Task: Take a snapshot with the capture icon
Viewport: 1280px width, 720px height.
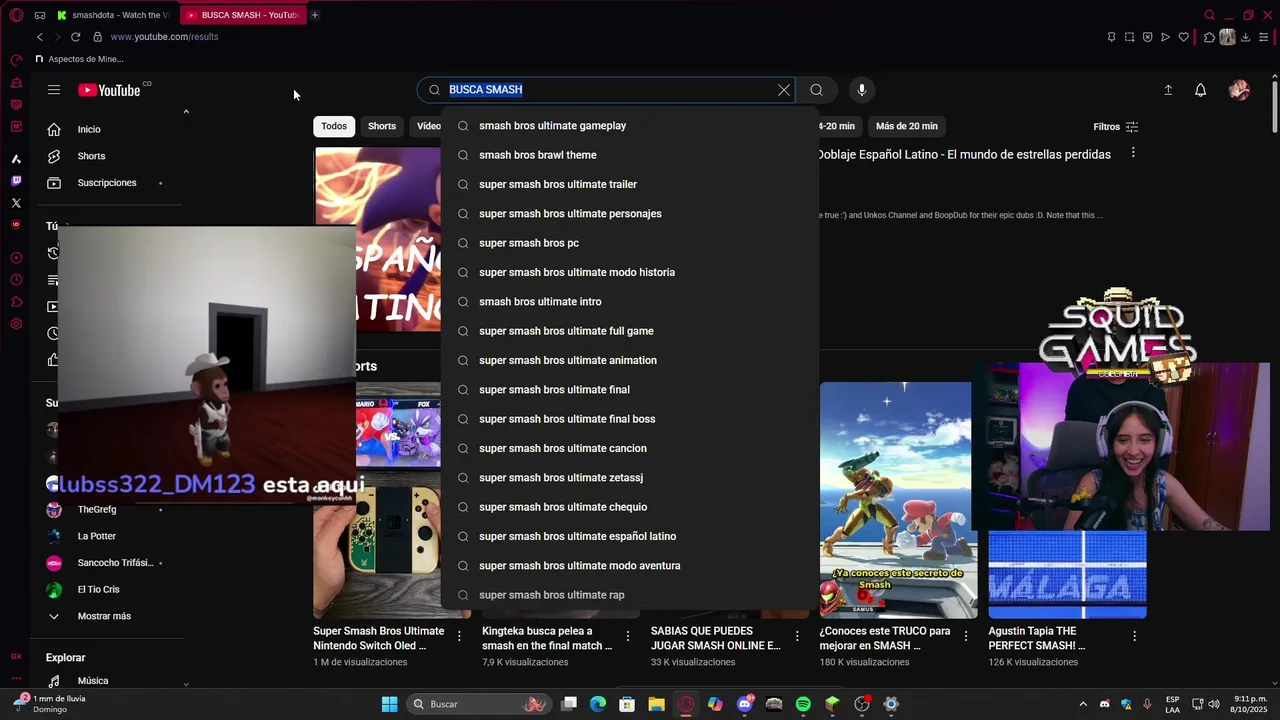Action: (1129, 37)
